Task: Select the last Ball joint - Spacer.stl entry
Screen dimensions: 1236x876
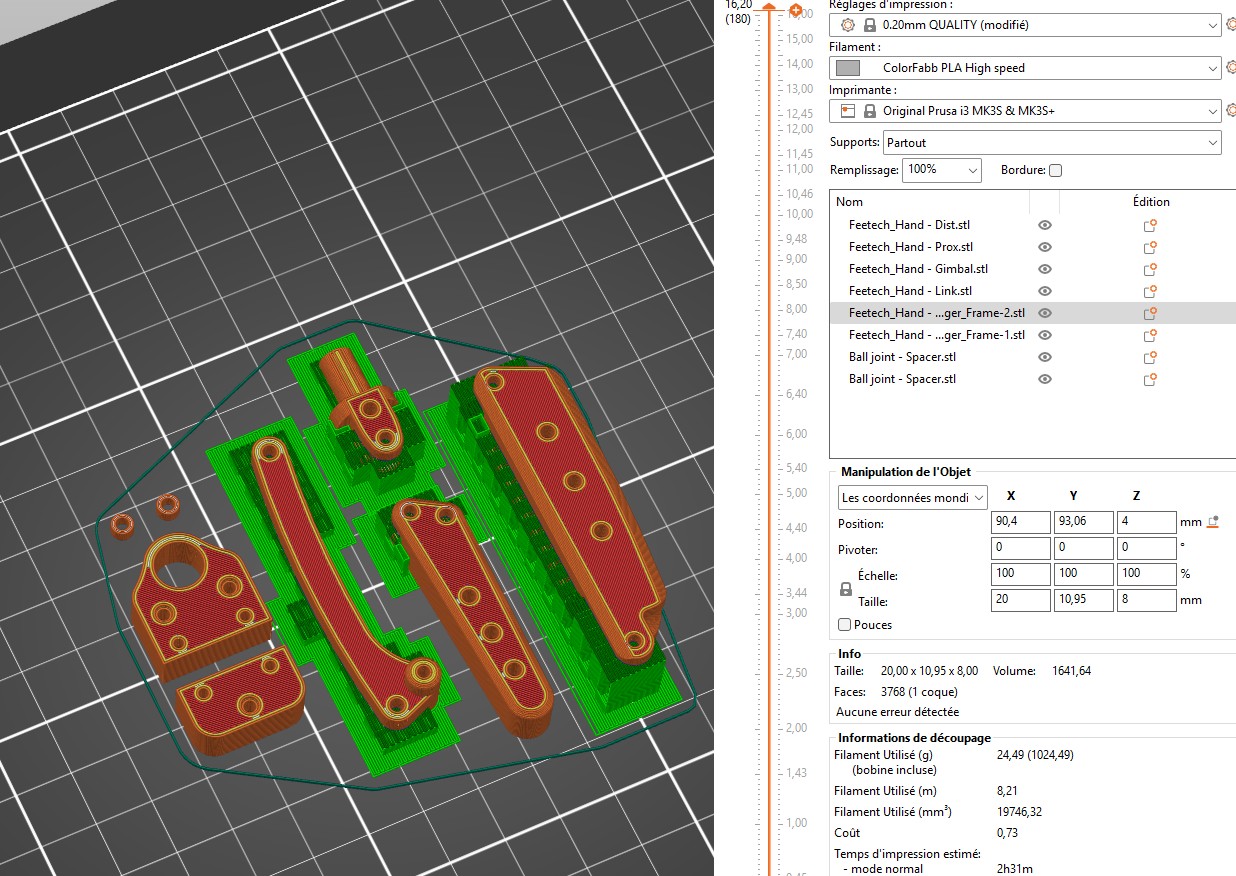Action: pyautogui.click(x=902, y=379)
